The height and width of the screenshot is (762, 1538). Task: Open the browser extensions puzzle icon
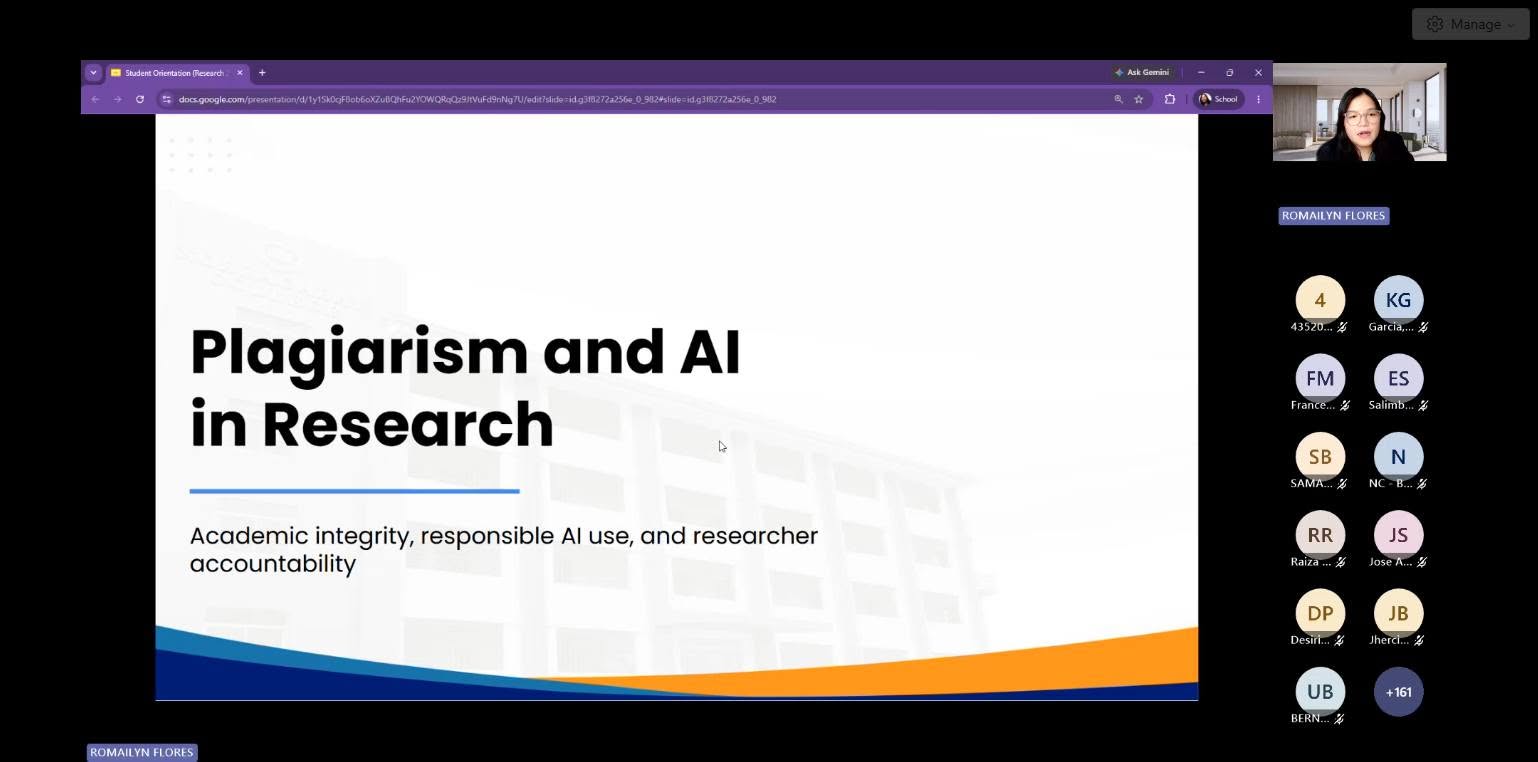[x=1169, y=99]
